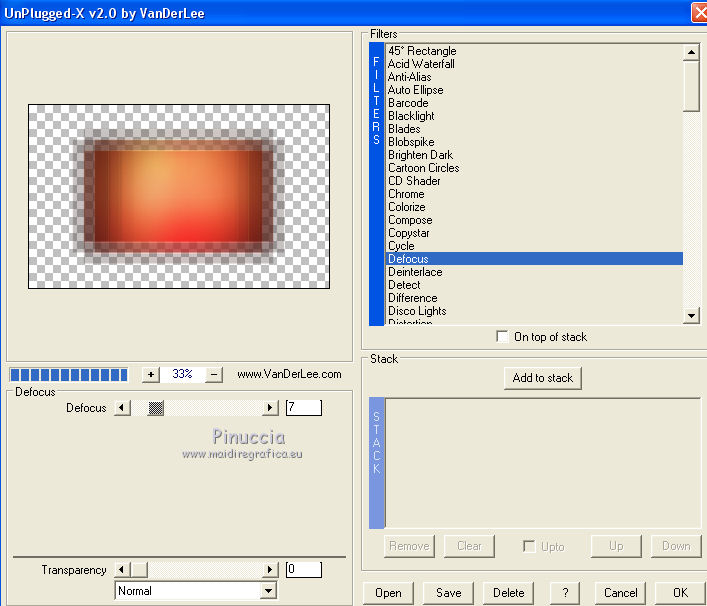The height and width of the screenshot is (606, 707).
Task: Choose the Disco Lights filter
Action: click(534, 311)
